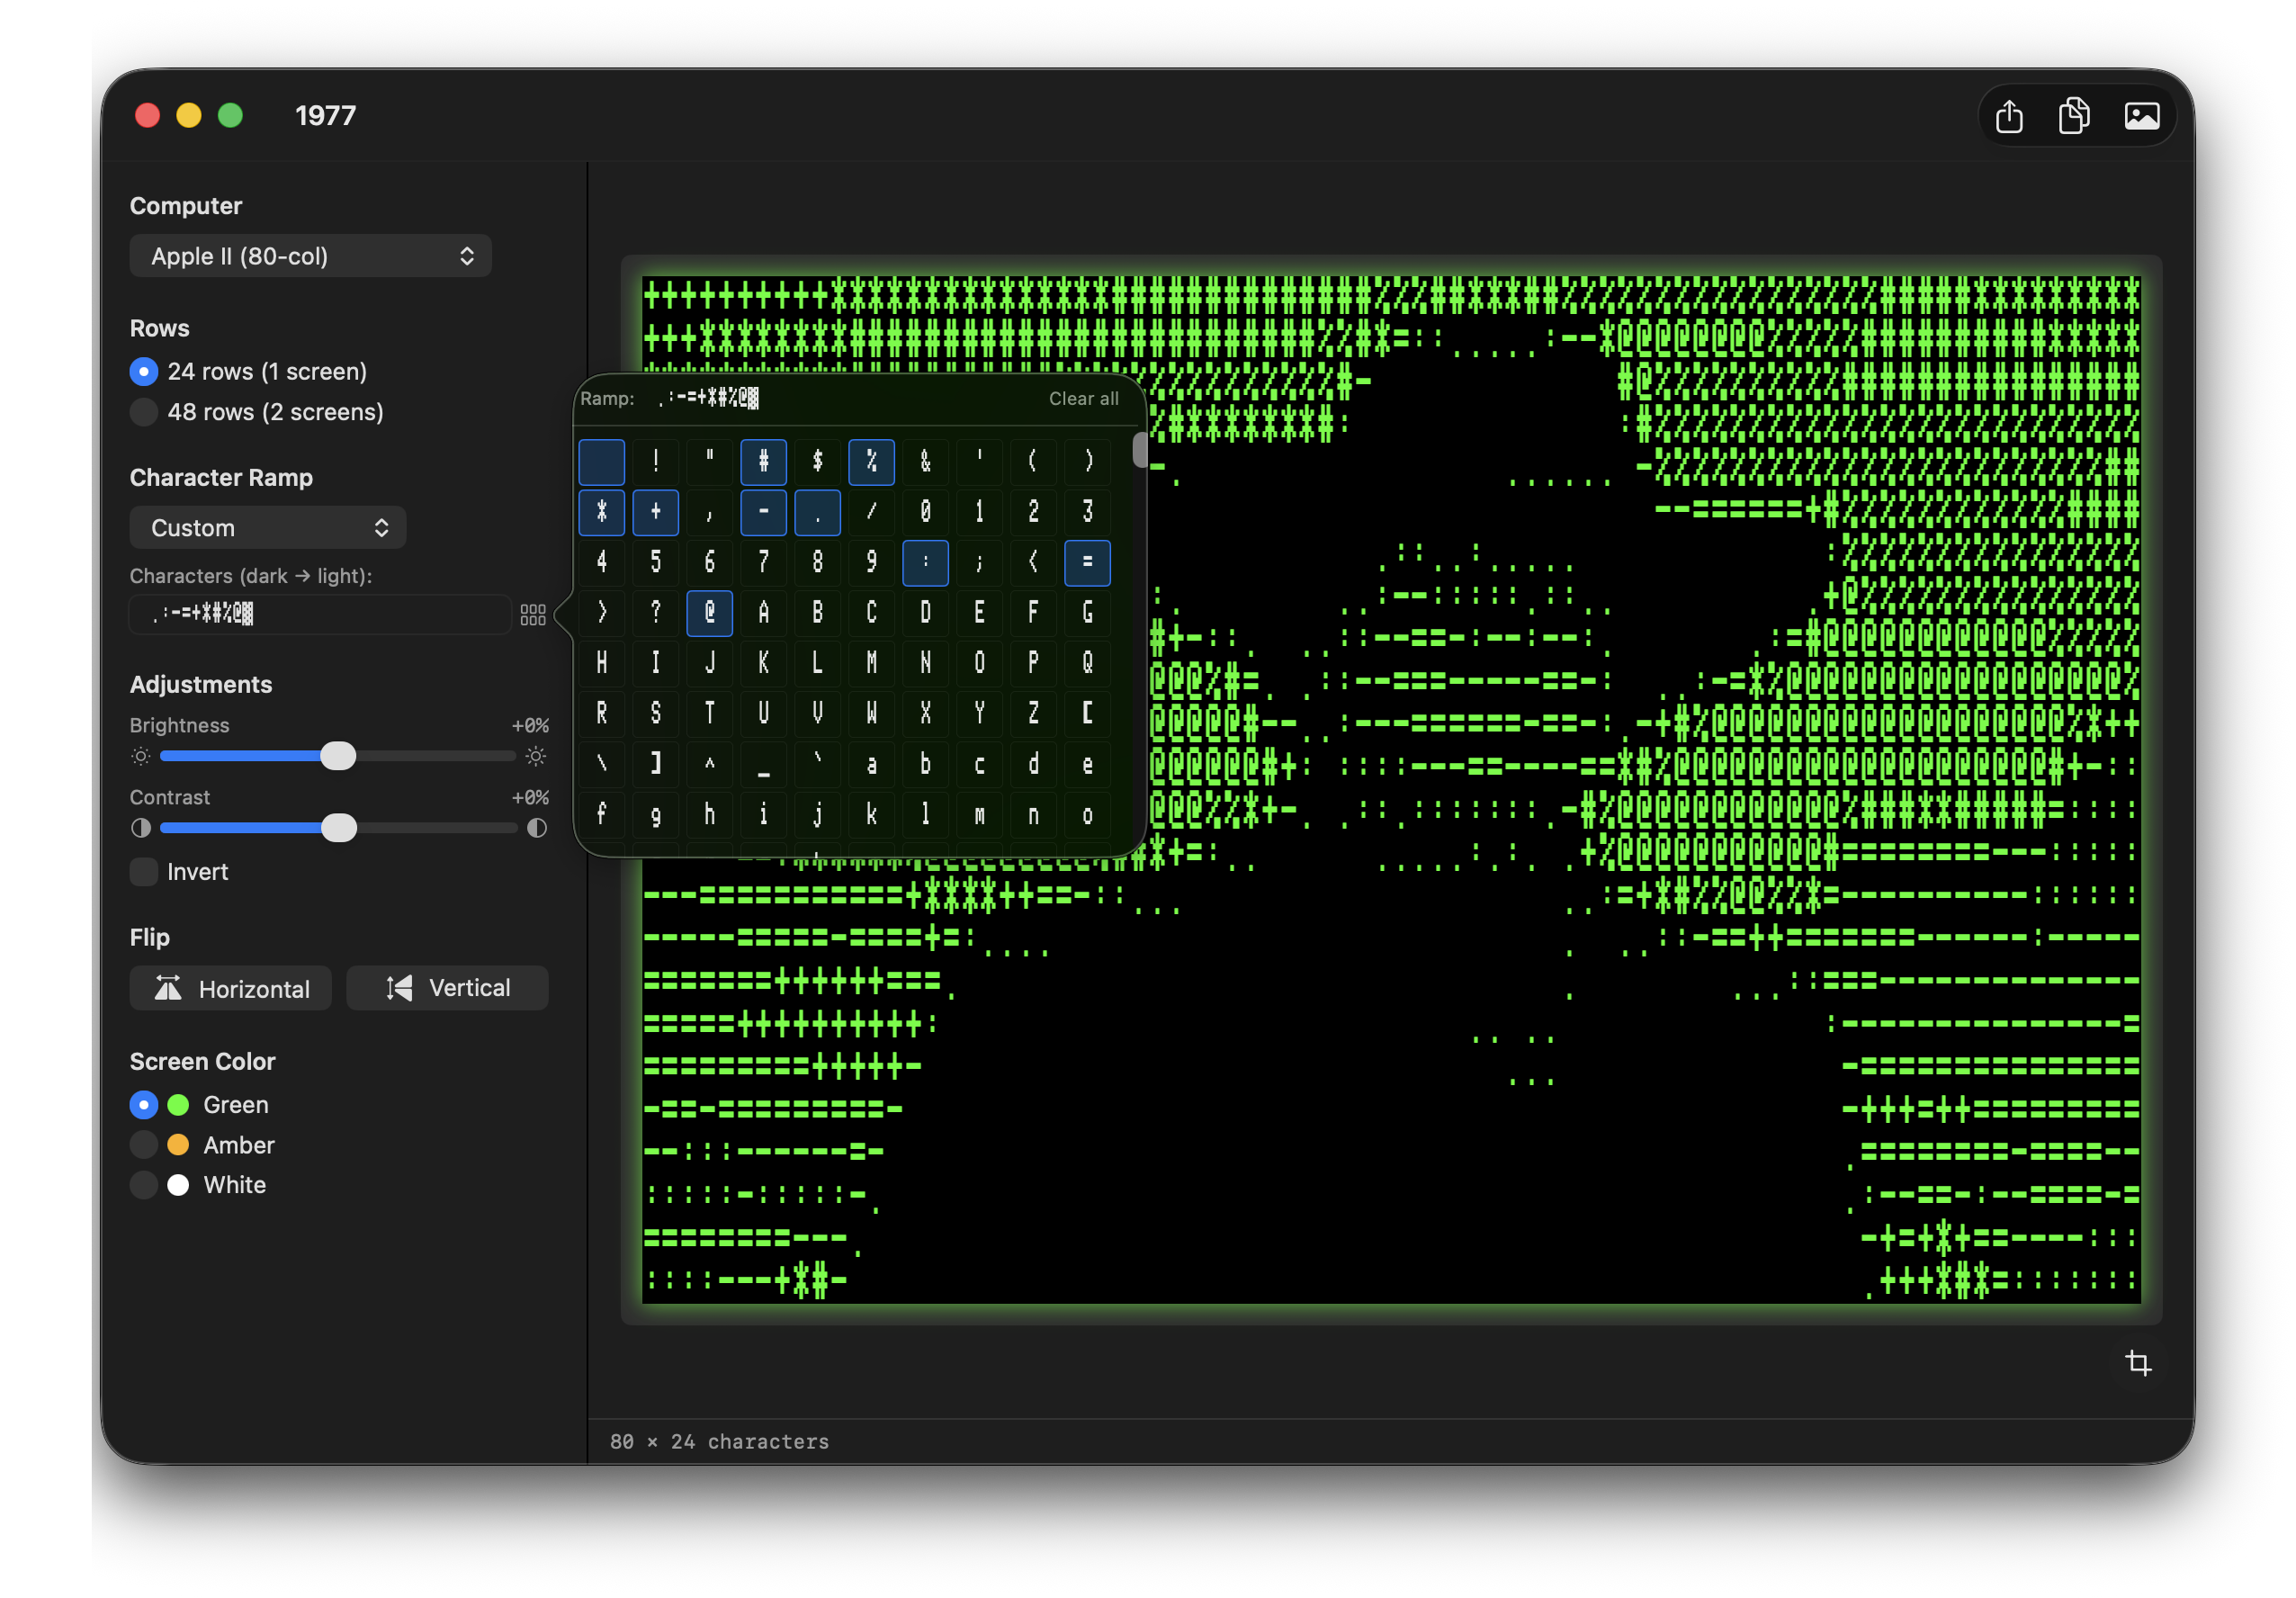Click the Vertical flip button
Viewport: 2296px width, 1598px height.
click(x=447, y=988)
